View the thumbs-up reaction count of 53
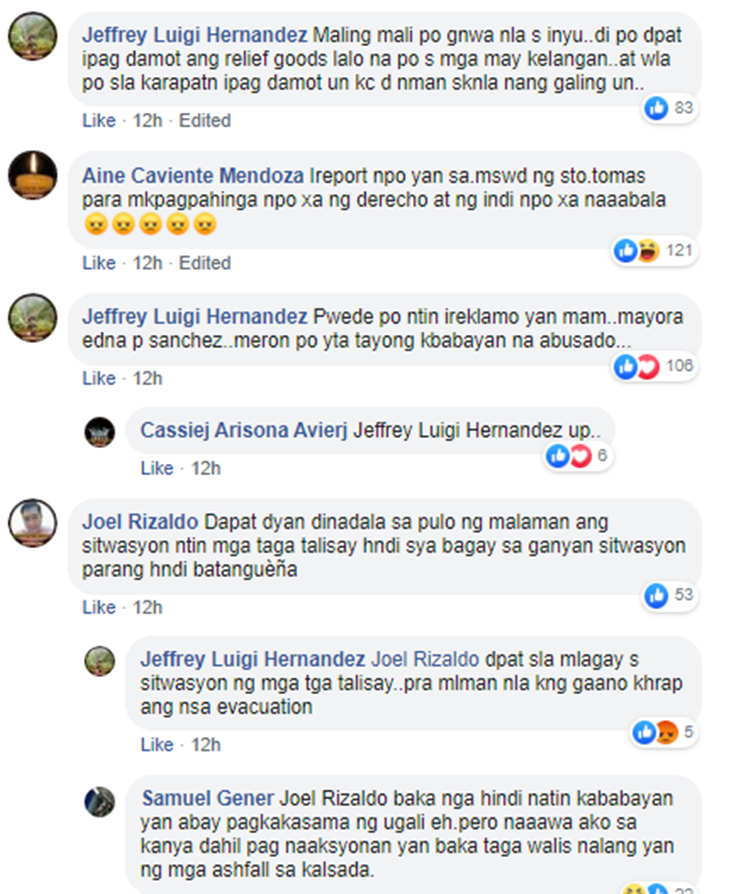Screen dimensions: 750x894 [x=669, y=595]
